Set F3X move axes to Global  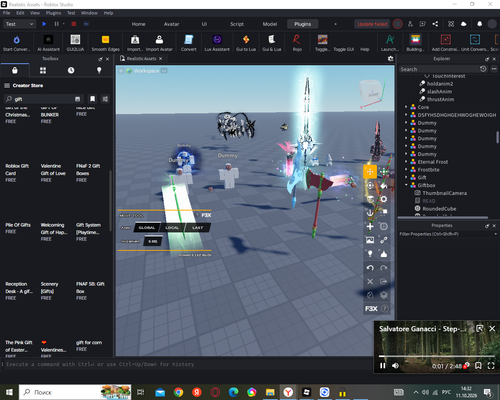coord(147,228)
